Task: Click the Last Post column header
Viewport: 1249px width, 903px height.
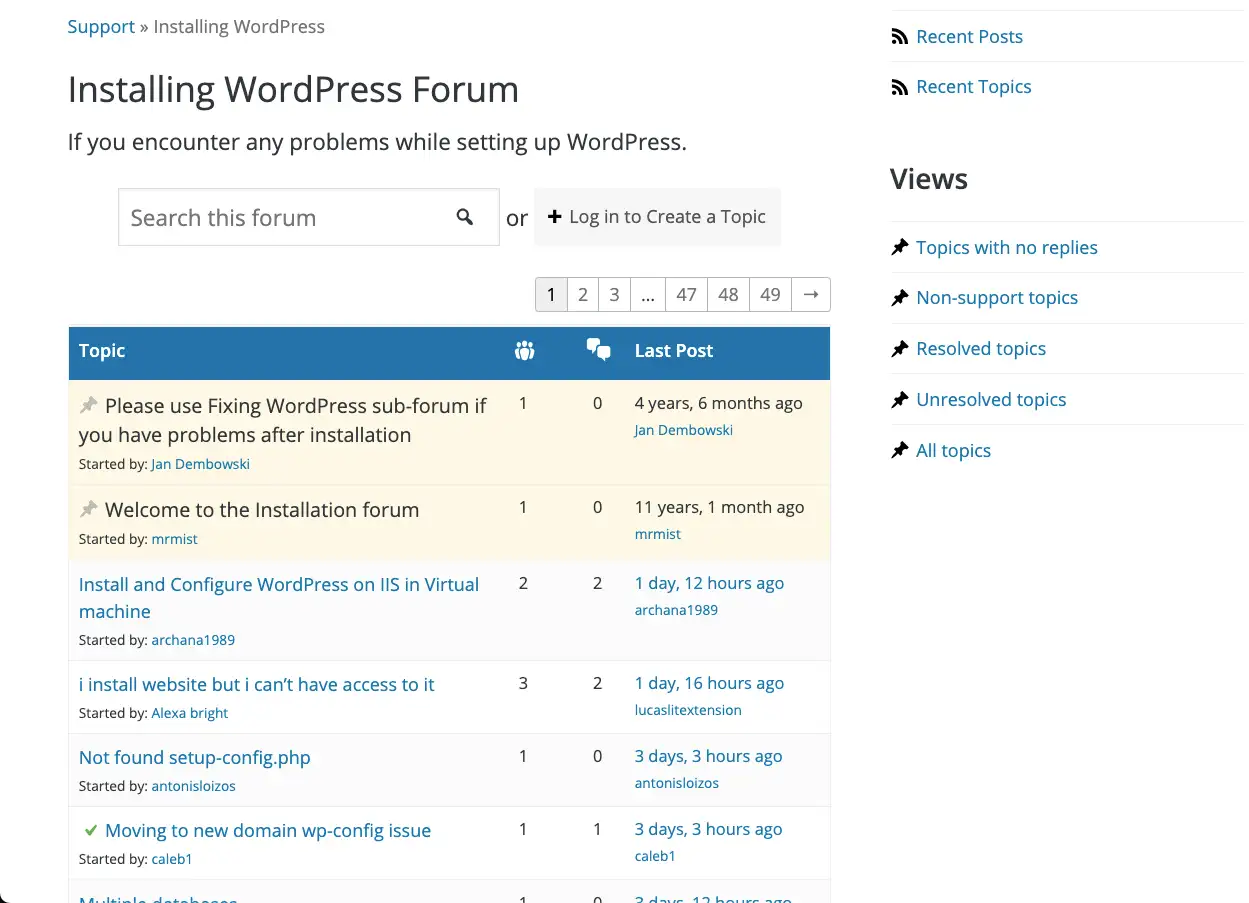Action: (674, 350)
